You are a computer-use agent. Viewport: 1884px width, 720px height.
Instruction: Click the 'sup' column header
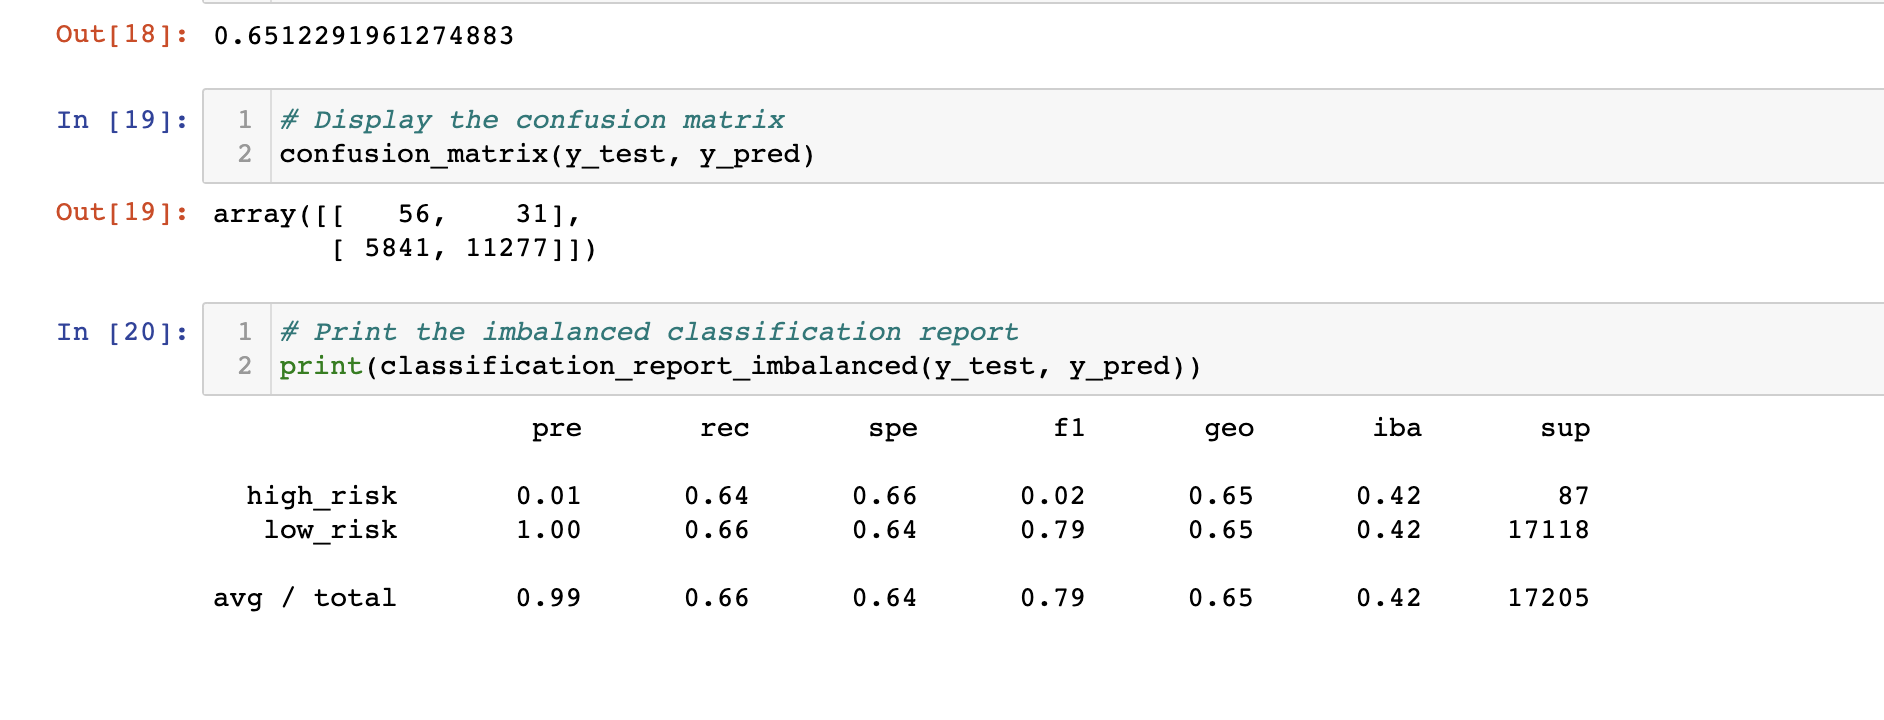tap(1565, 429)
